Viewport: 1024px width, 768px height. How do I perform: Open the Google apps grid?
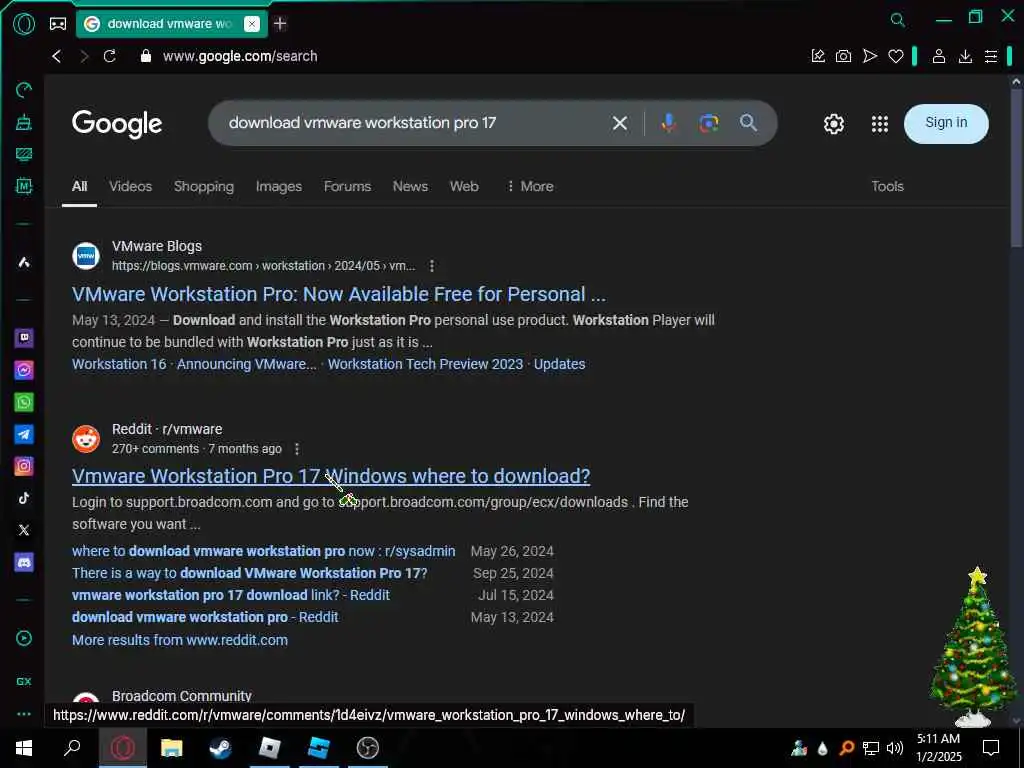tap(880, 123)
